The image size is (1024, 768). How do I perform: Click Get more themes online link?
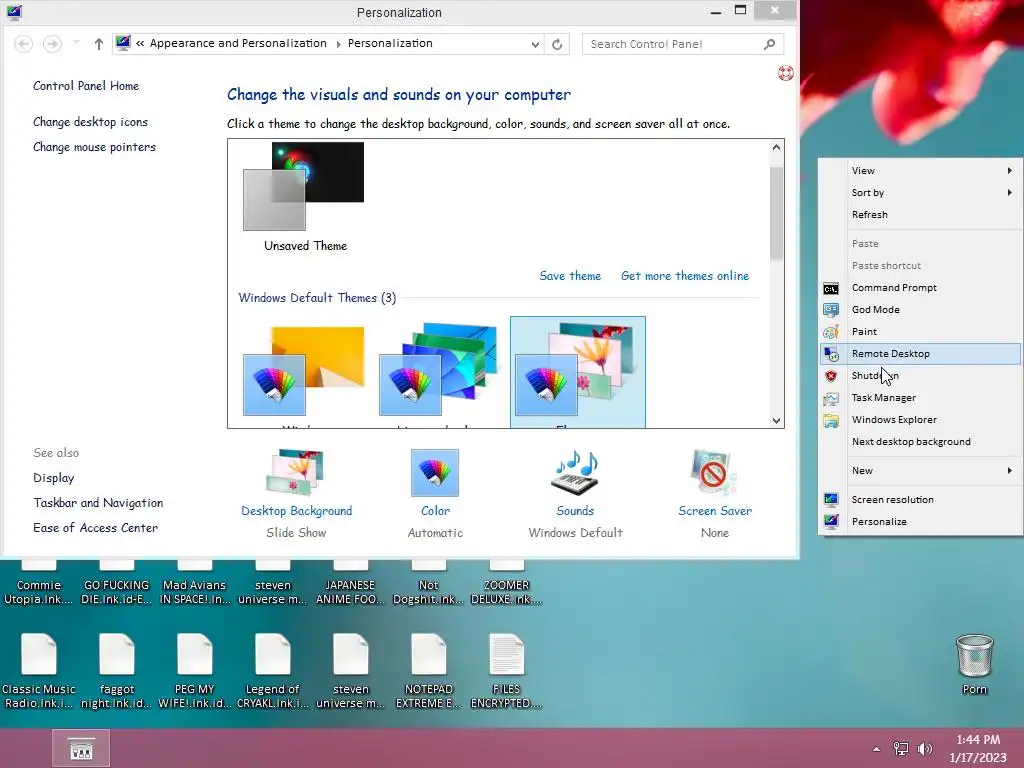coord(685,276)
